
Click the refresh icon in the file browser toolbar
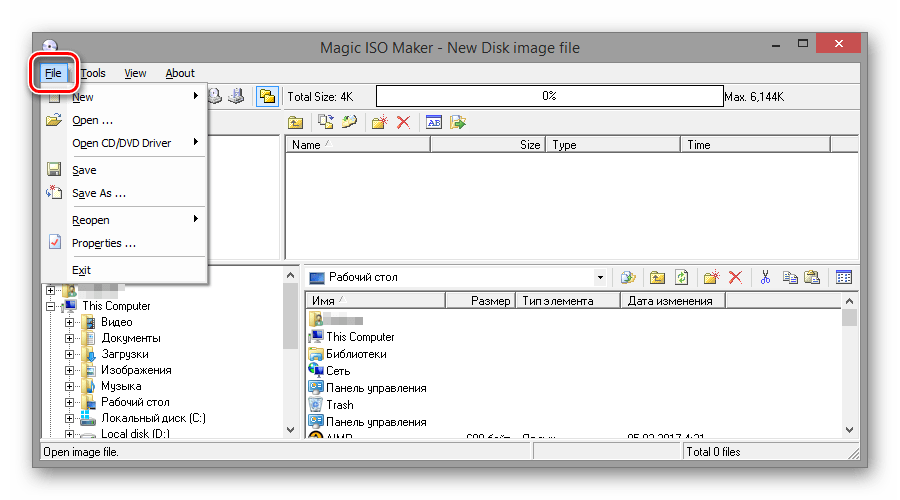point(682,277)
